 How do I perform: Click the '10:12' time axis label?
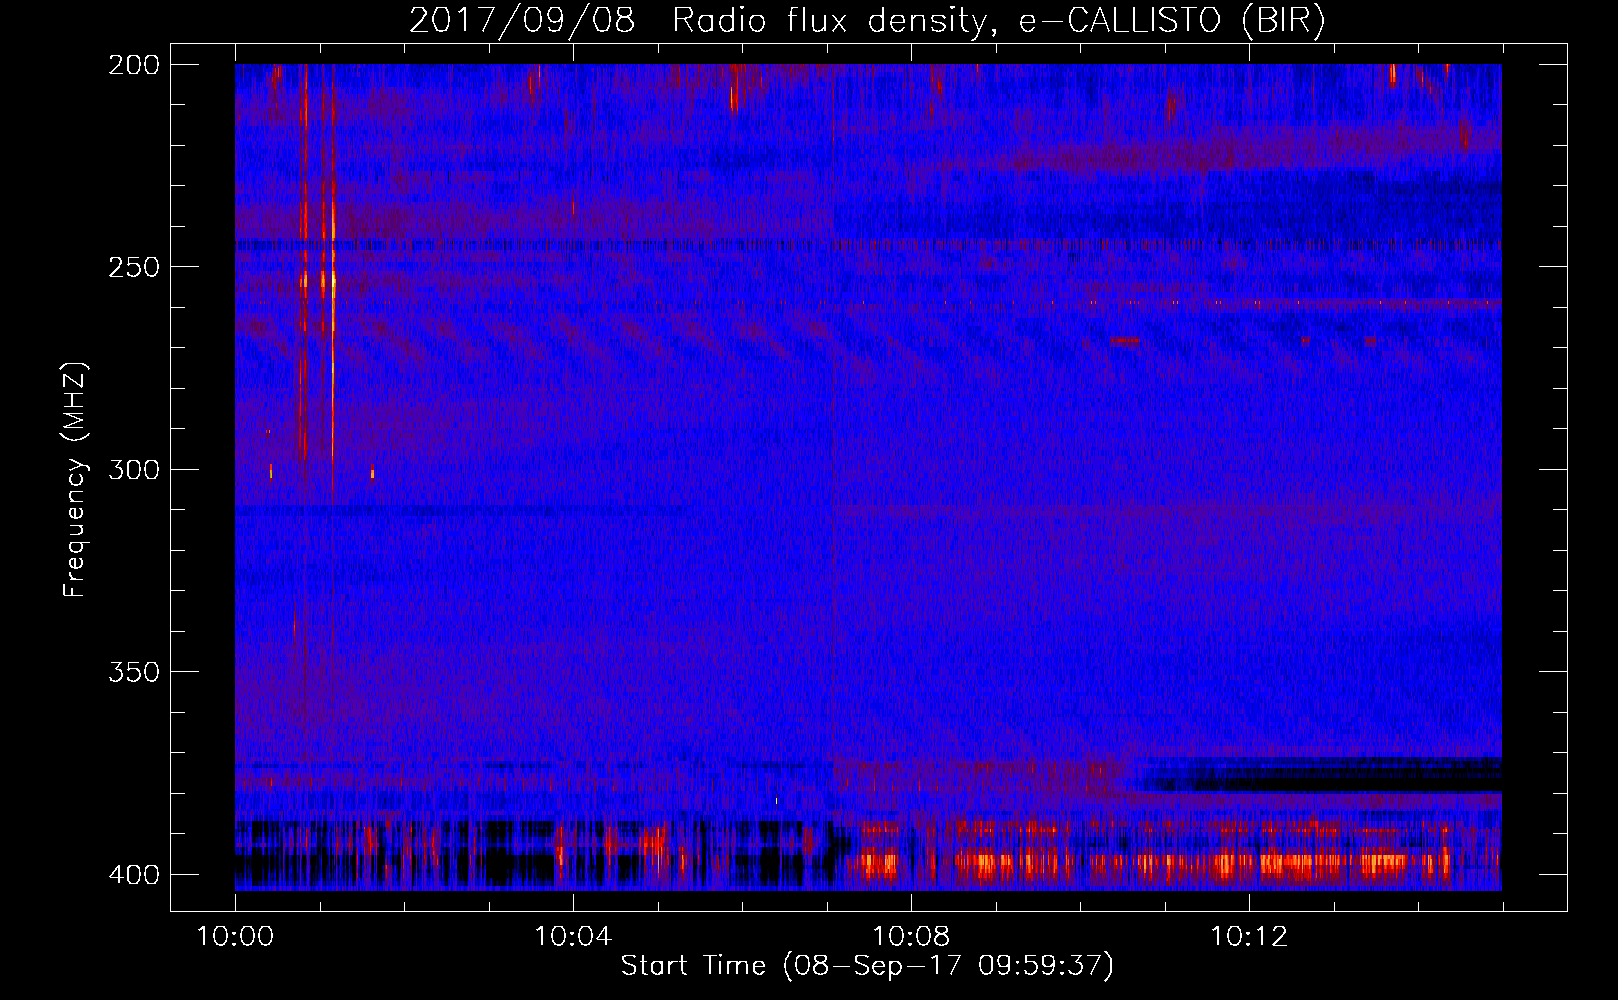point(1249,937)
